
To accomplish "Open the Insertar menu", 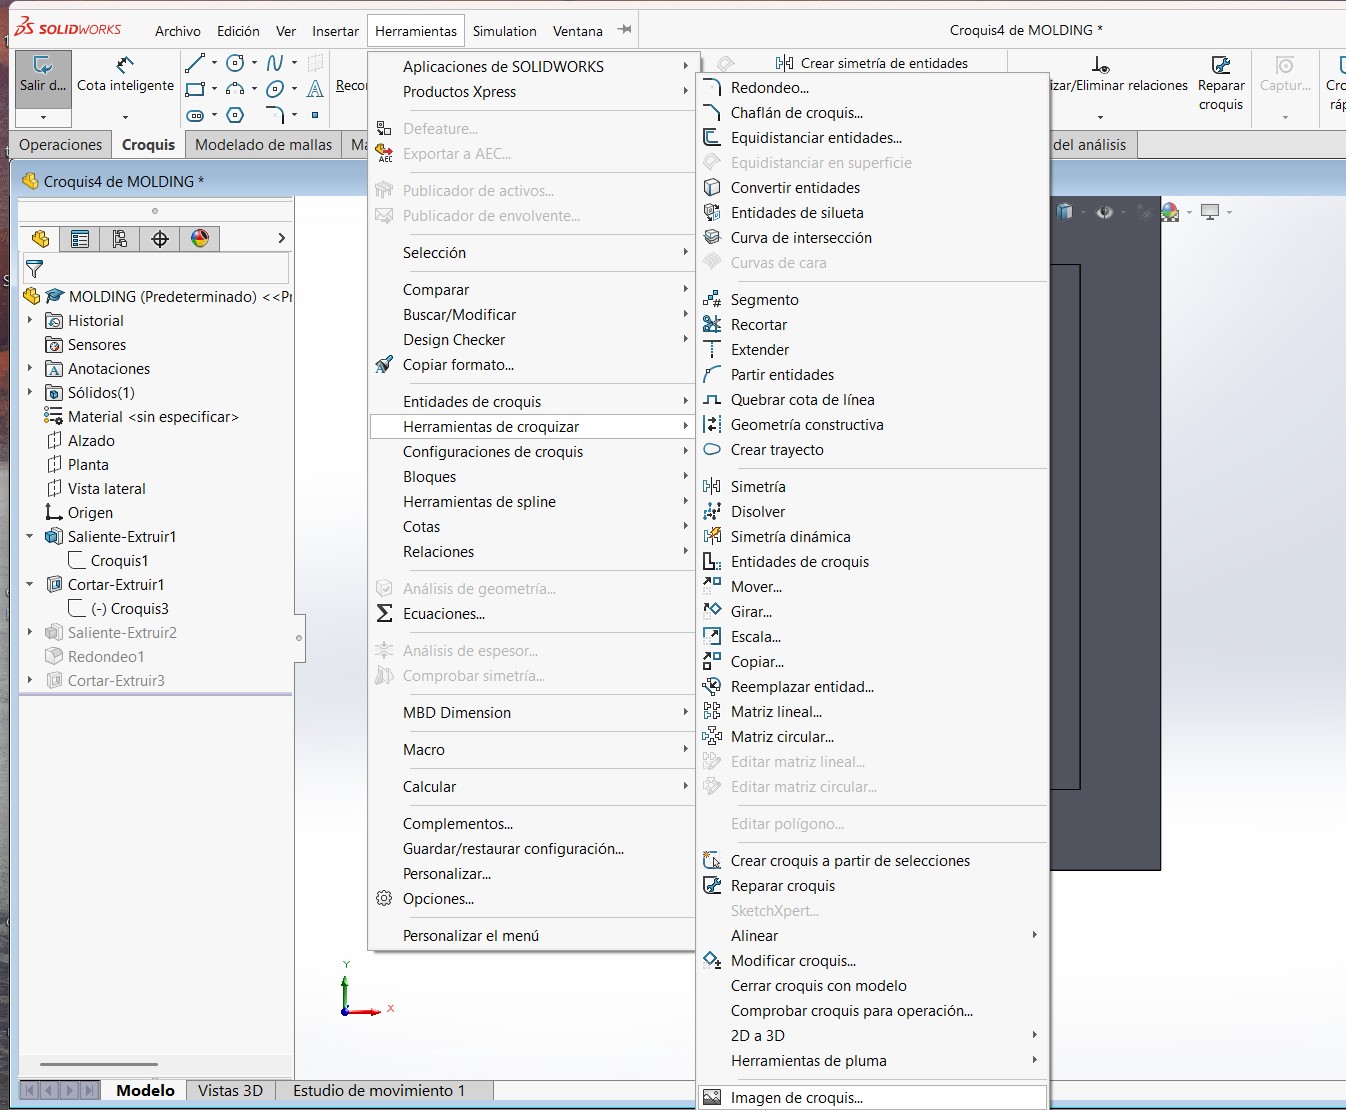I will pyautogui.click(x=335, y=31).
